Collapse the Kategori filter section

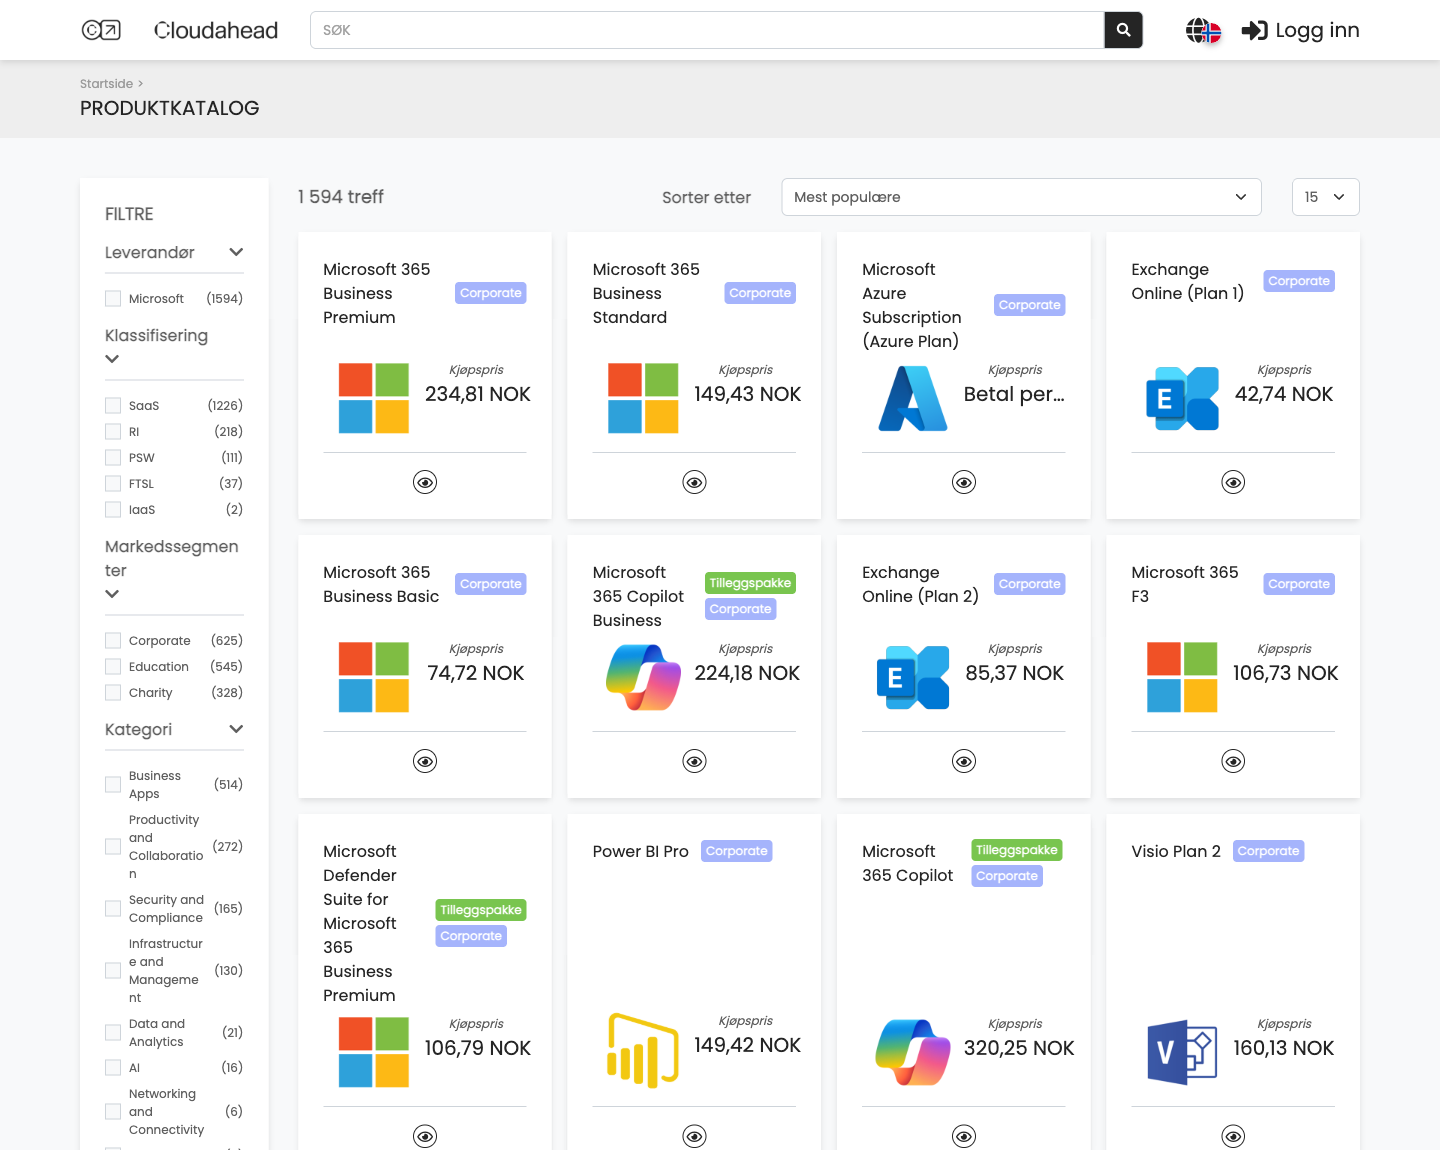point(236,729)
